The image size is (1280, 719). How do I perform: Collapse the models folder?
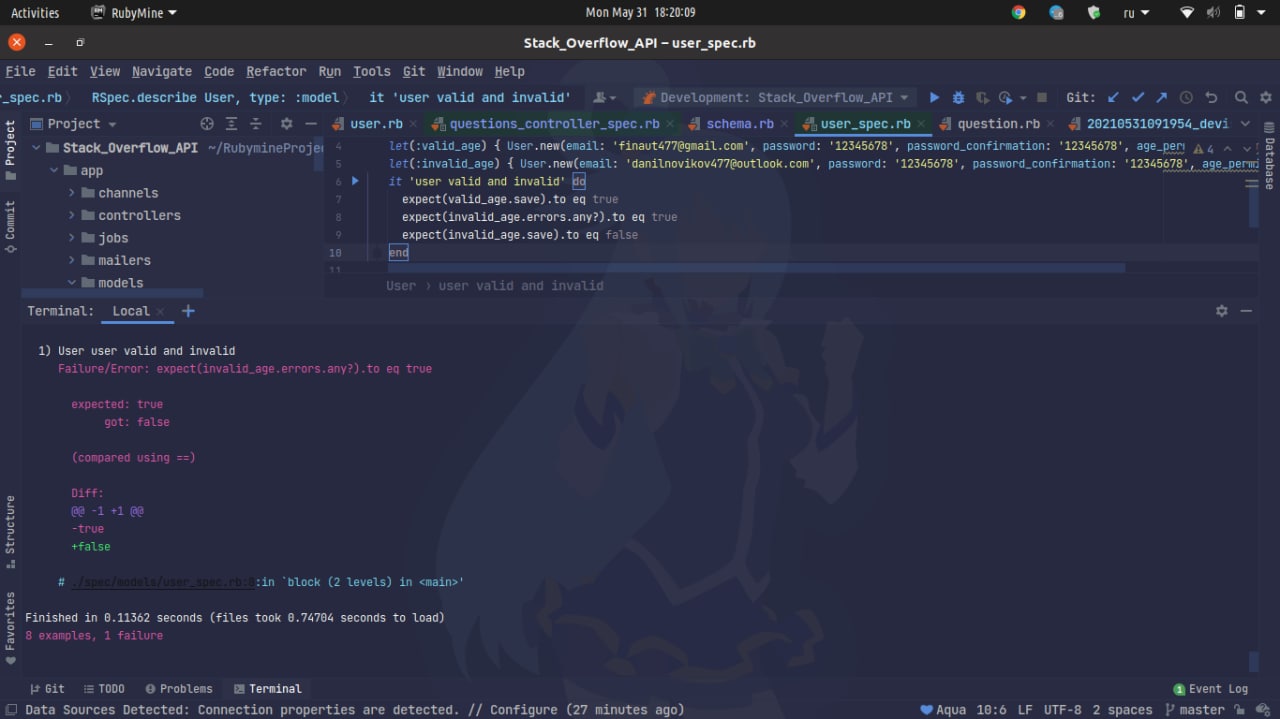[71, 283]
